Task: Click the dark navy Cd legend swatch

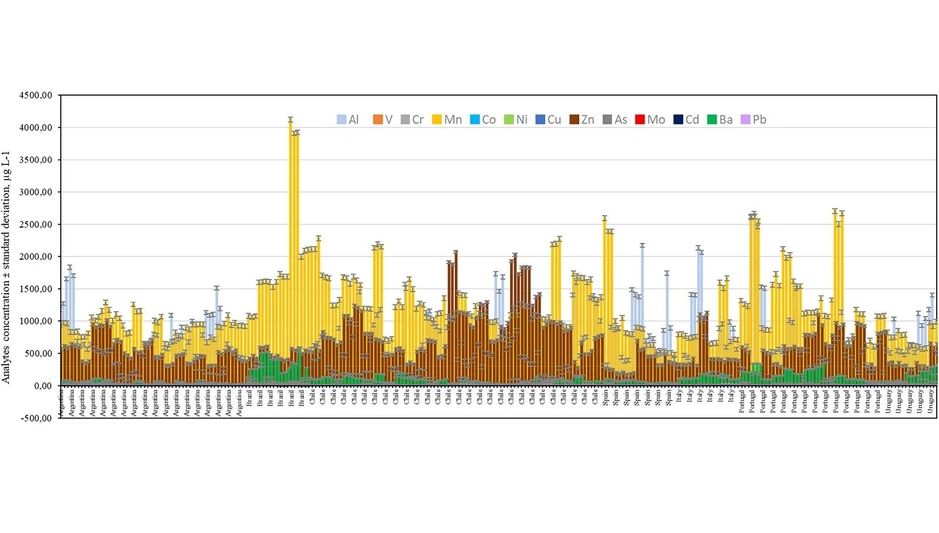Action: pos(678,120)
